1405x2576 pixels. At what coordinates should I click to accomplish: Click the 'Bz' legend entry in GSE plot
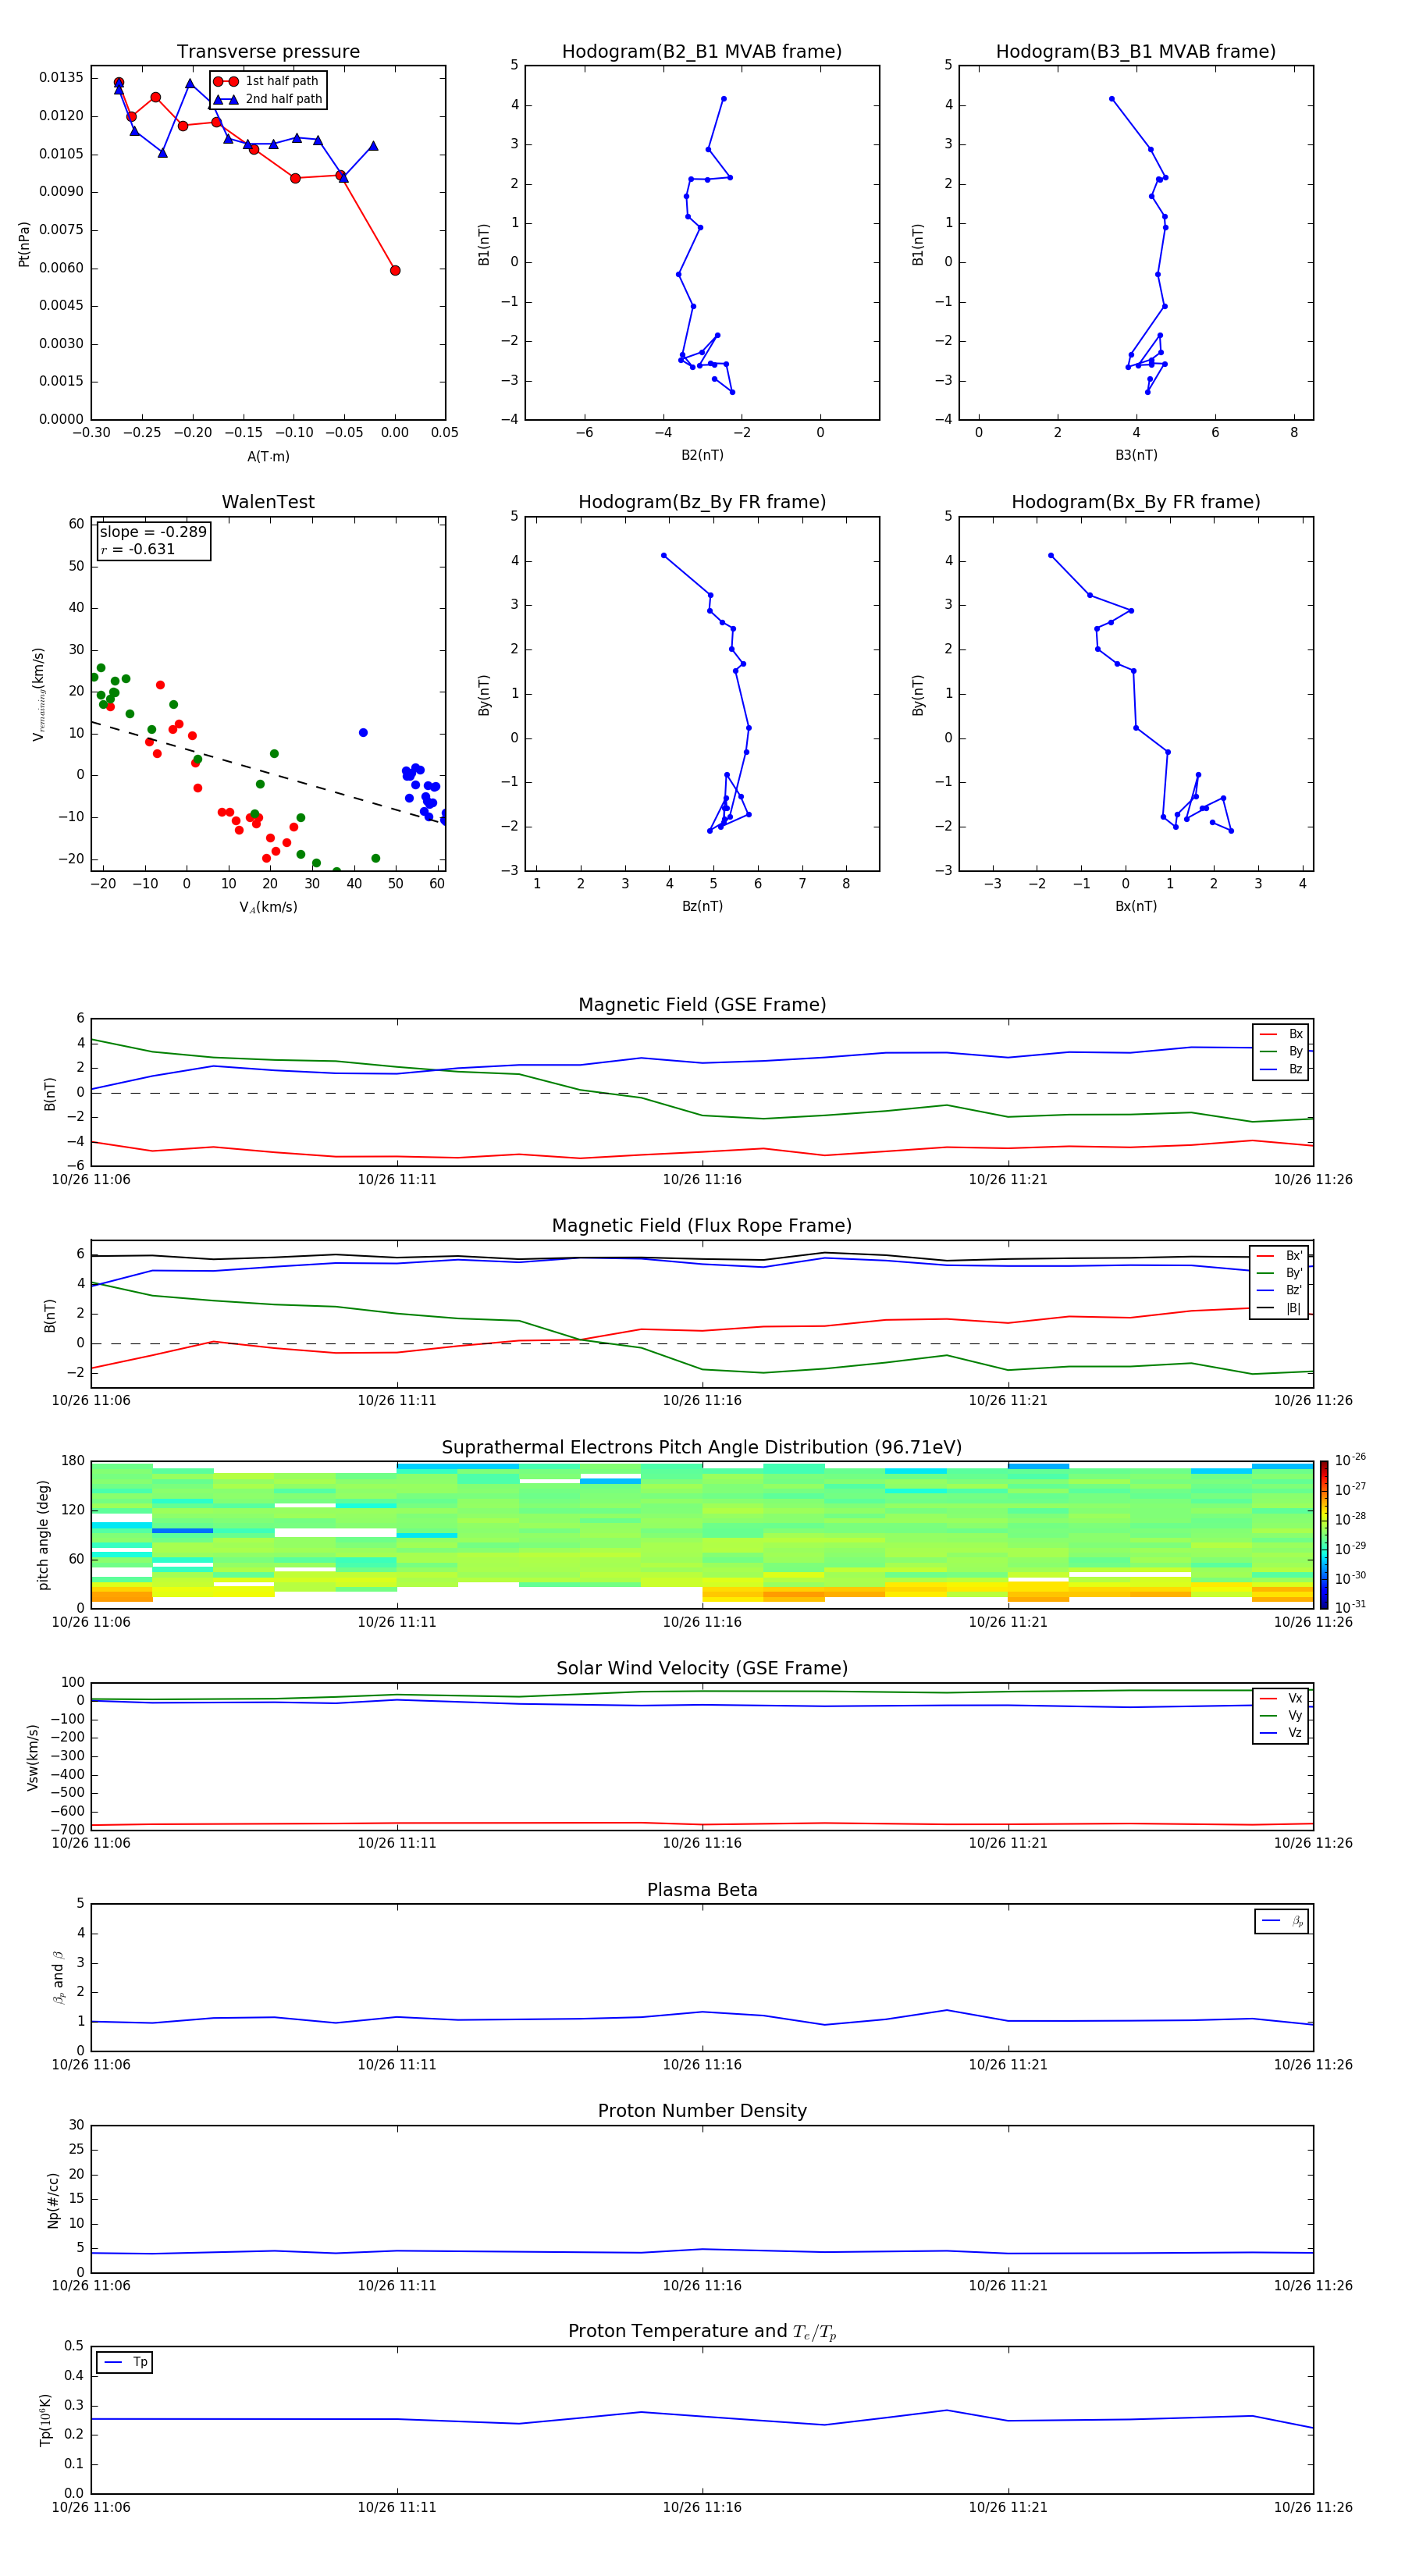[x=1281, y=1069]
